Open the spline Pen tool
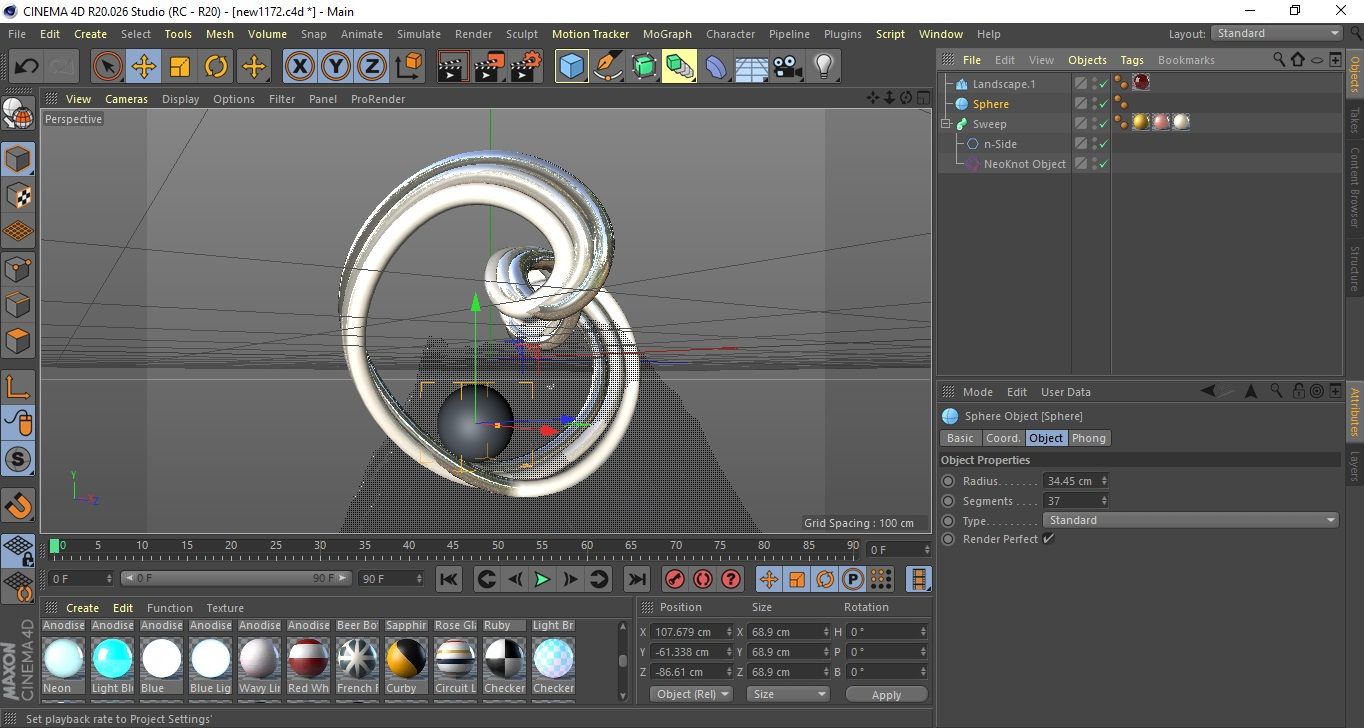 608,67
